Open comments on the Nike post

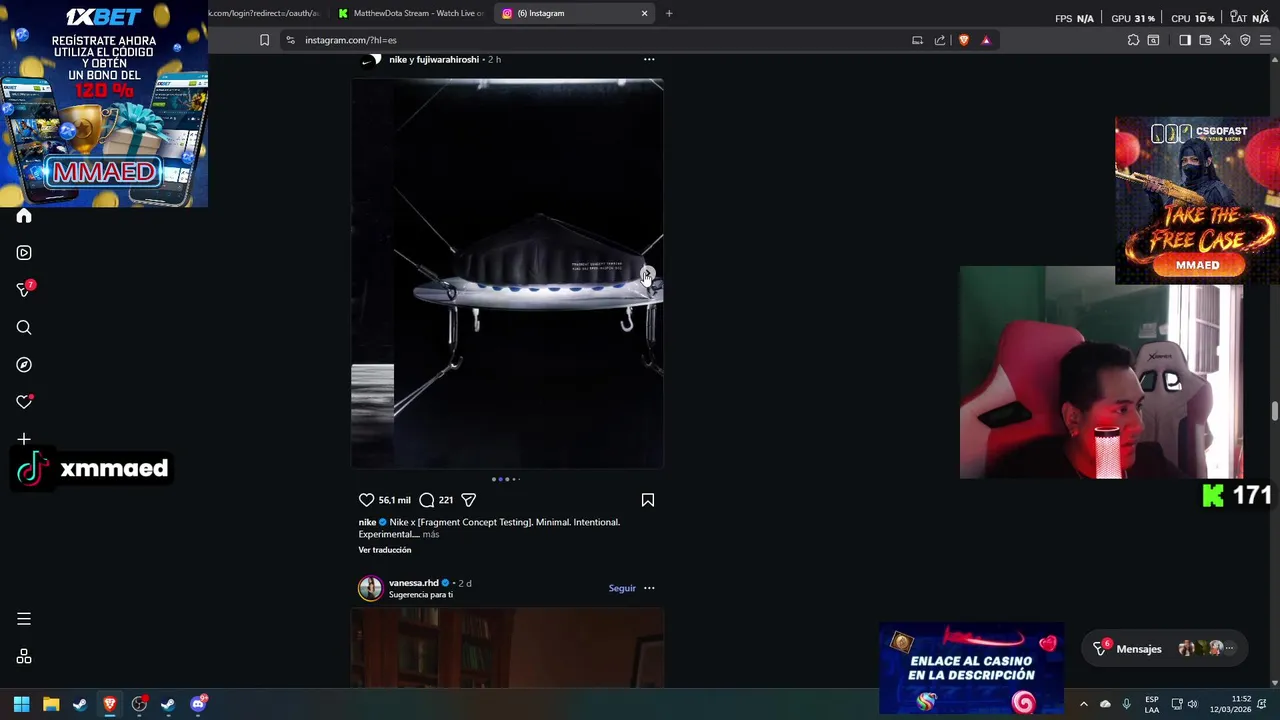coord(427,500)
